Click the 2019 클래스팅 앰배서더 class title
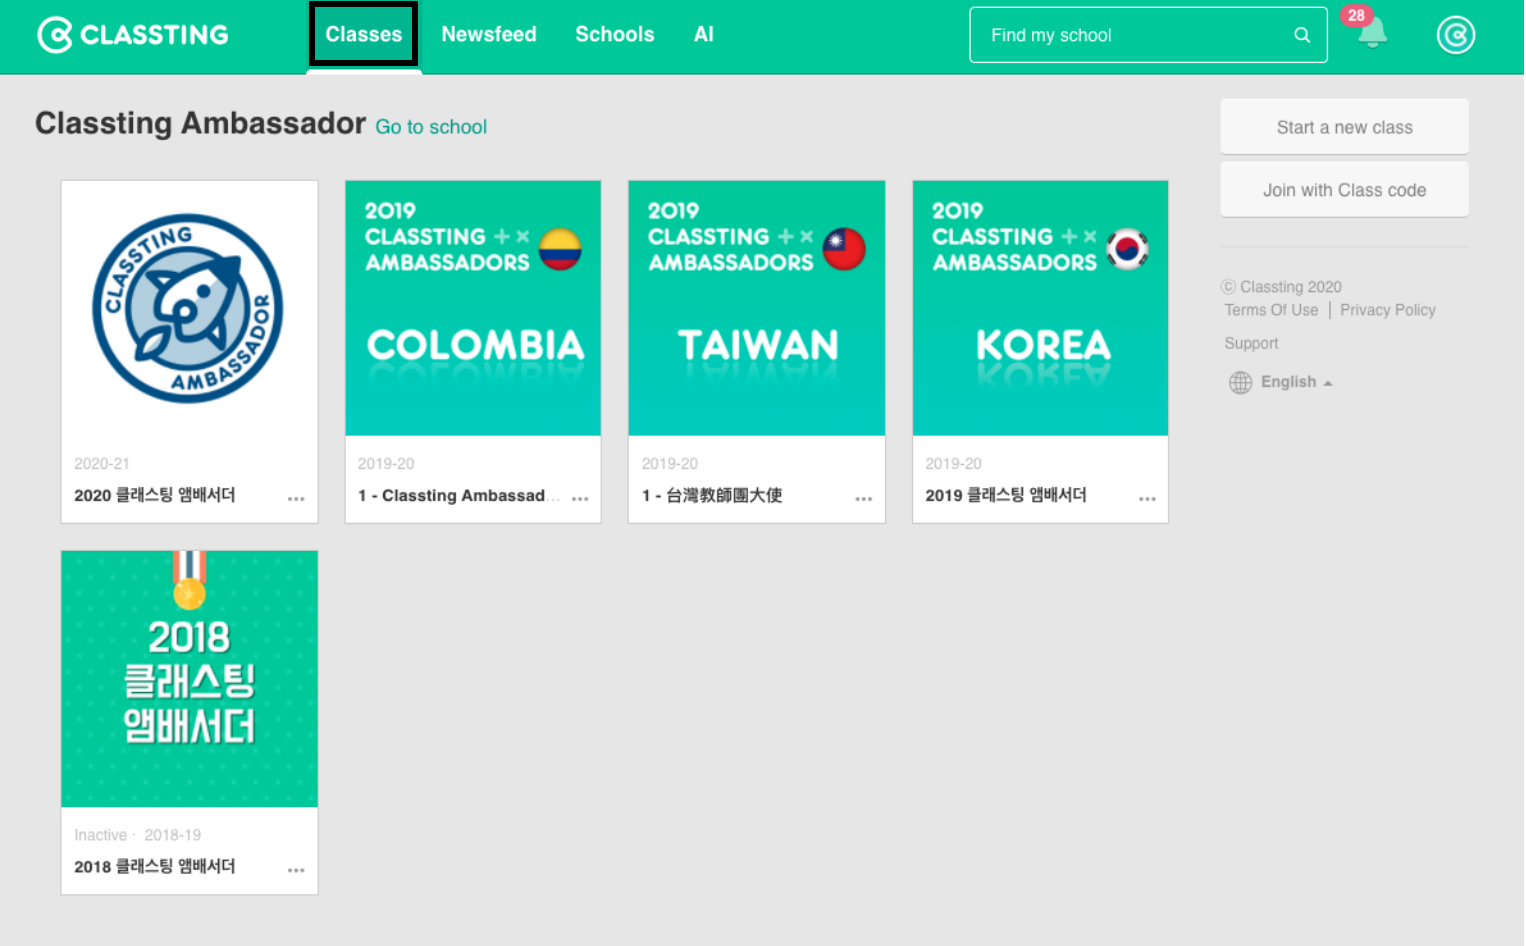The height and width of the screenshot is (946, 1526). 1006,495
